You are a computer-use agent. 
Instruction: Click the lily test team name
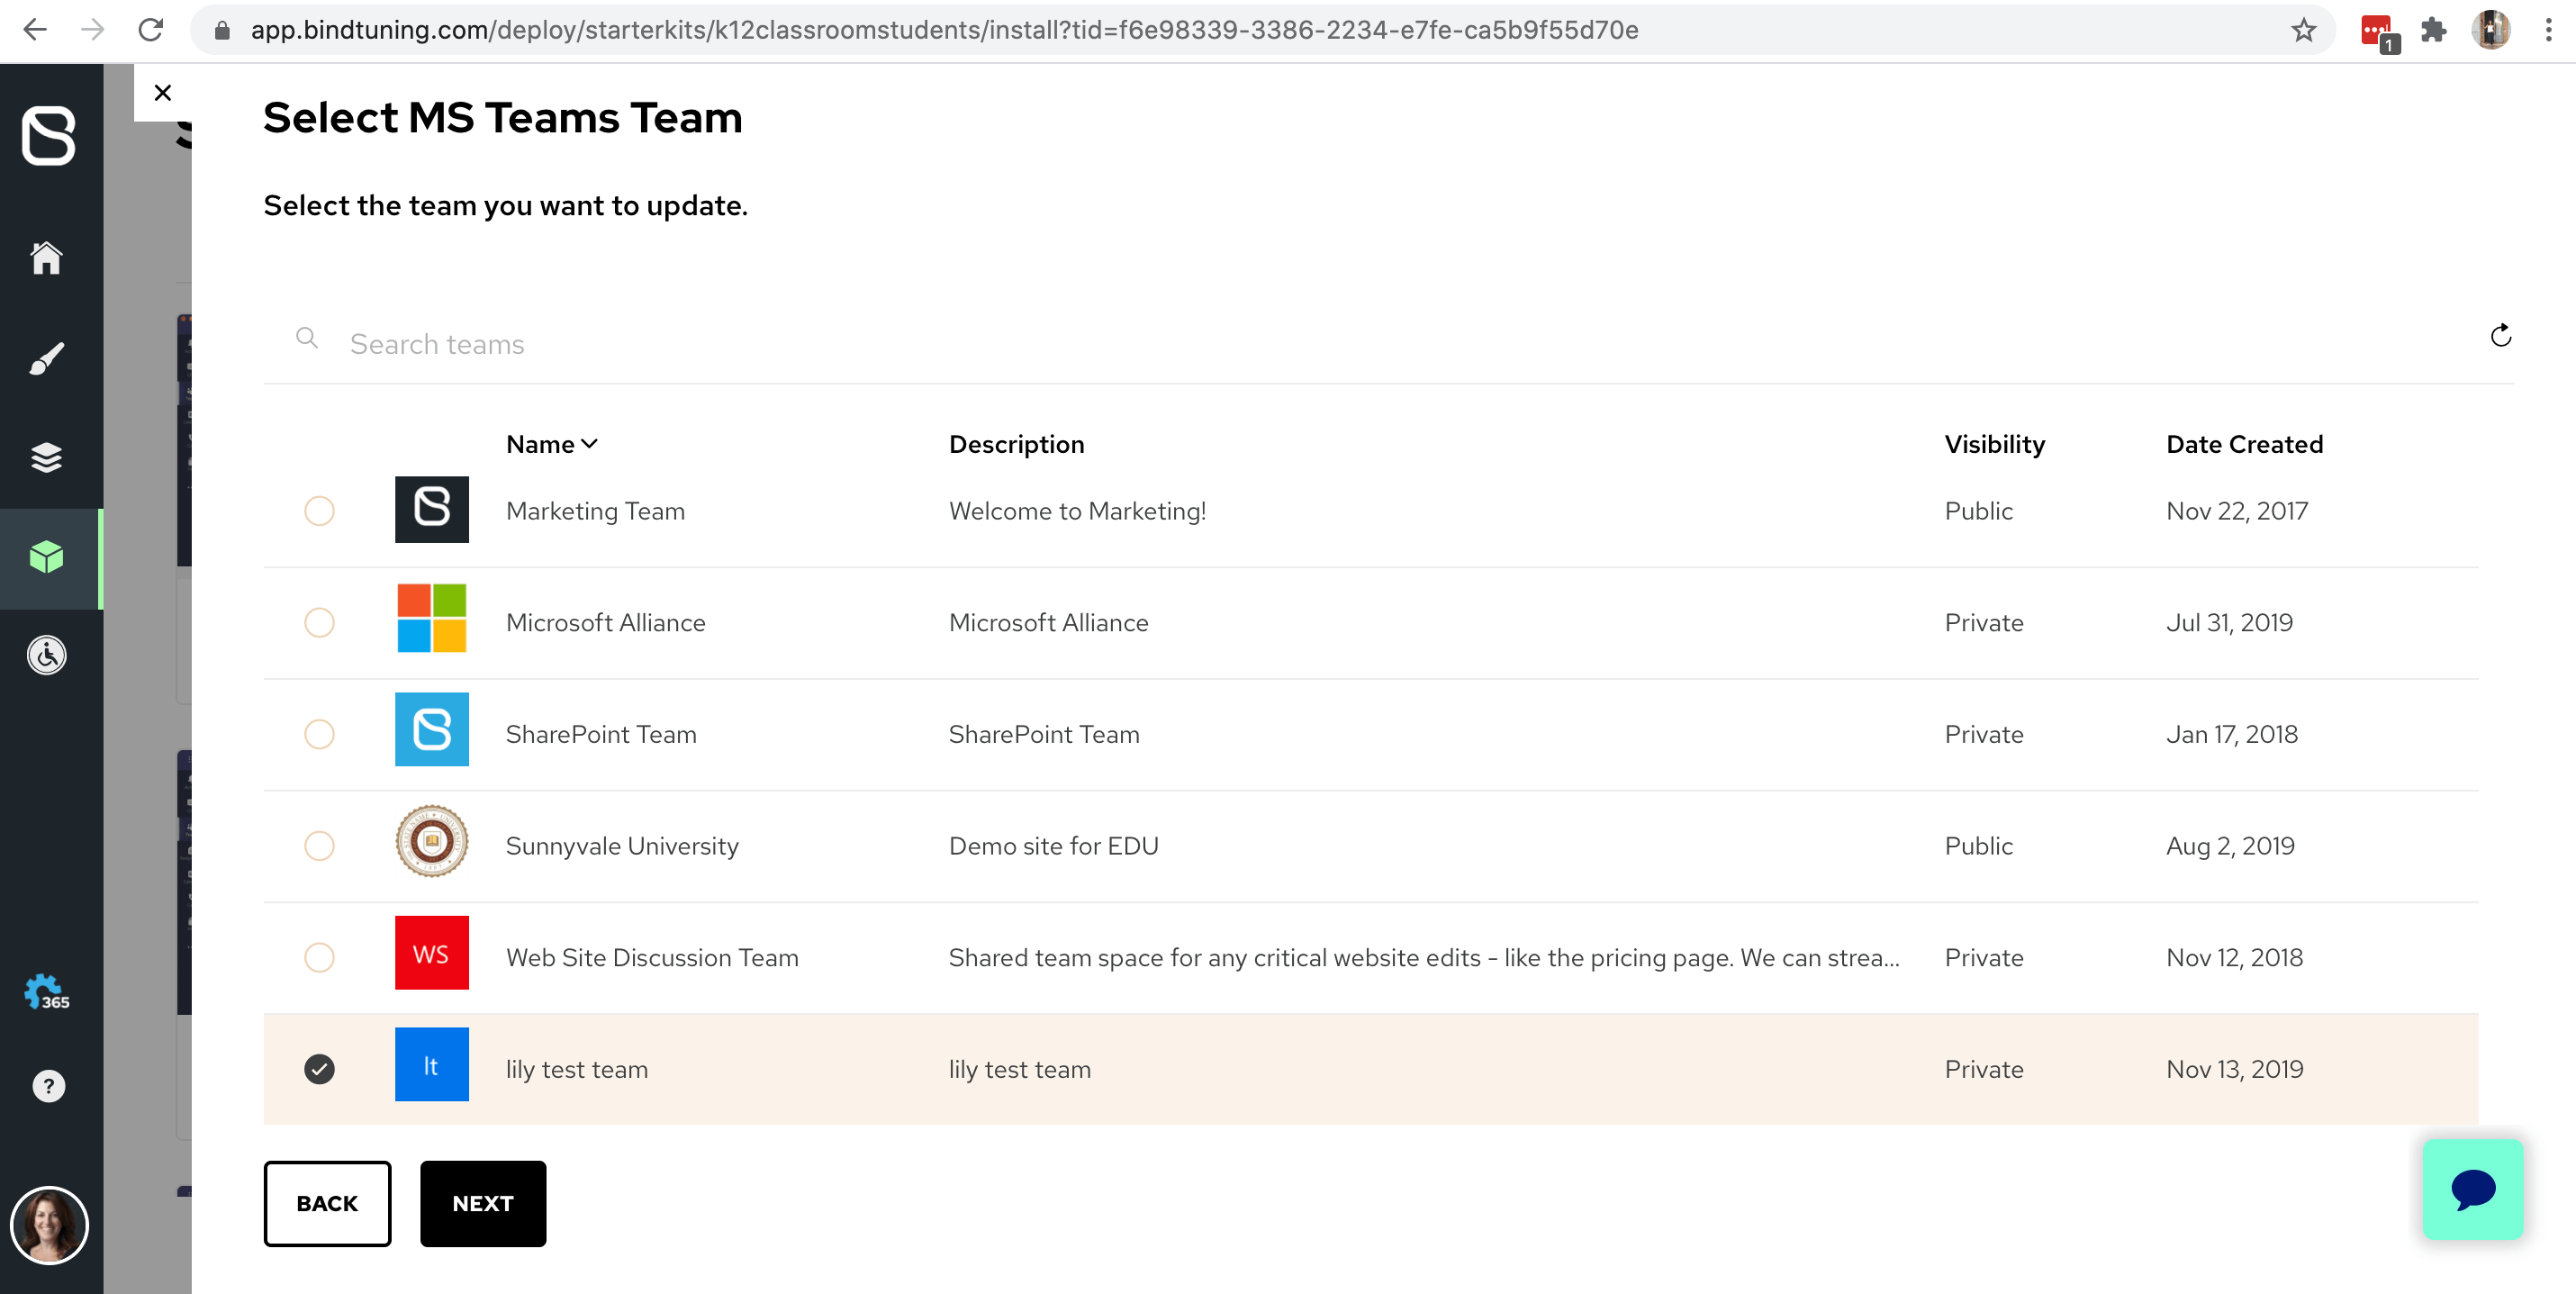[577, 1070]
